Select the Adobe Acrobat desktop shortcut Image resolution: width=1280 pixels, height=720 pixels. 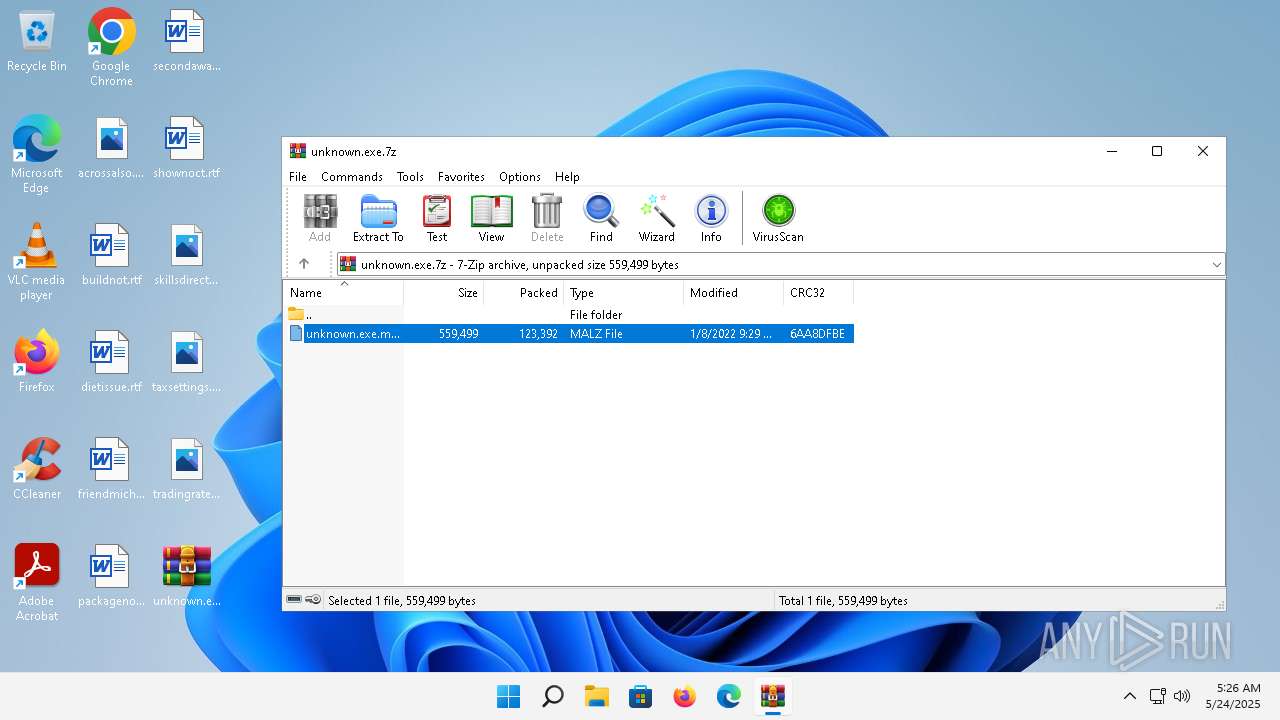pos(37,582)
